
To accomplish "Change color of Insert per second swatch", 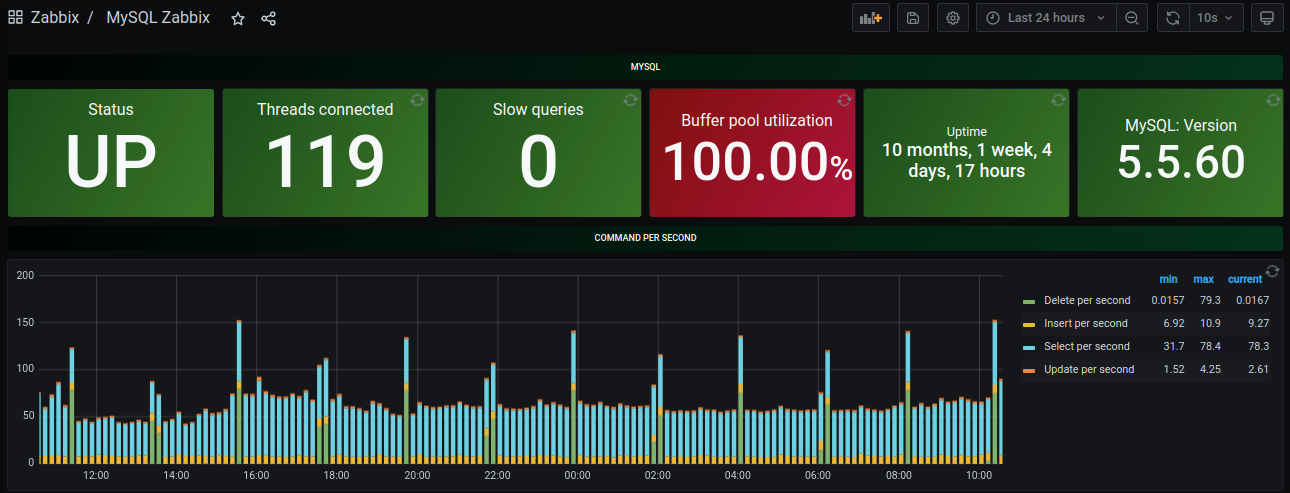I will click(1028, 324).
